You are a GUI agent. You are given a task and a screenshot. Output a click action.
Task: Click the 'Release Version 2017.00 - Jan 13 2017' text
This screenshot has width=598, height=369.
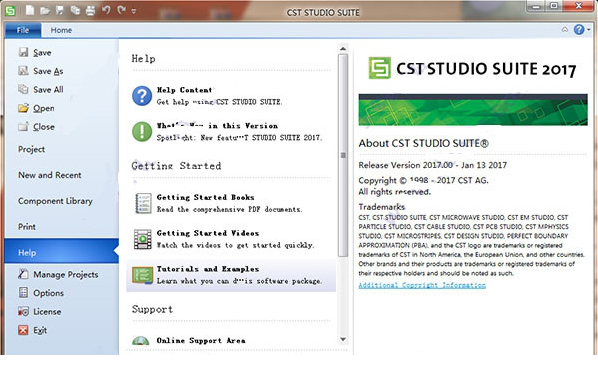[432, 165]
